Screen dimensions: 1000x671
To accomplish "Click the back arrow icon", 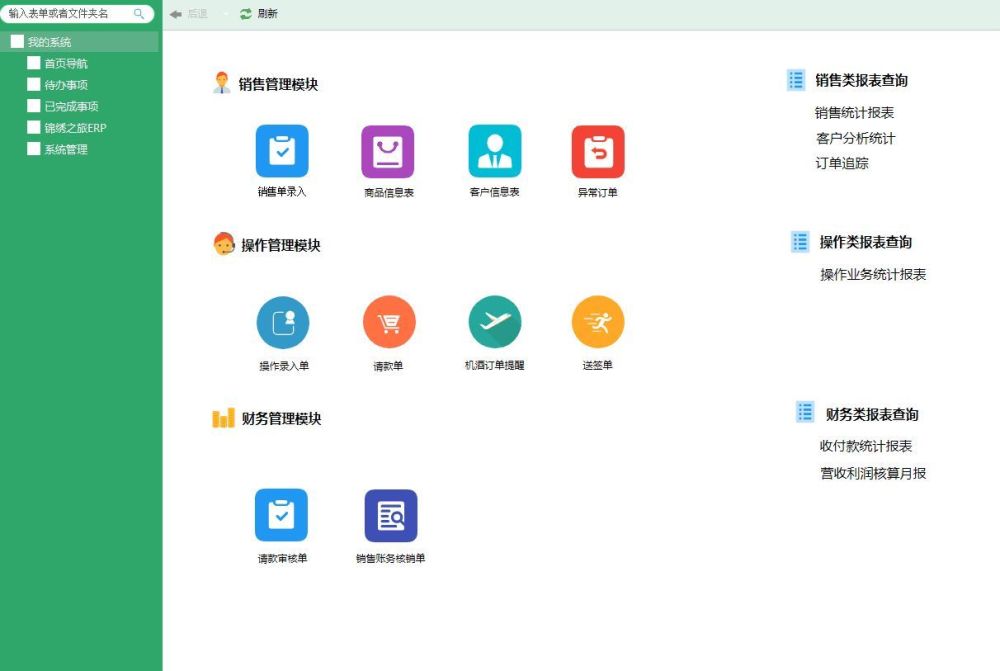I will coord(175,14).
